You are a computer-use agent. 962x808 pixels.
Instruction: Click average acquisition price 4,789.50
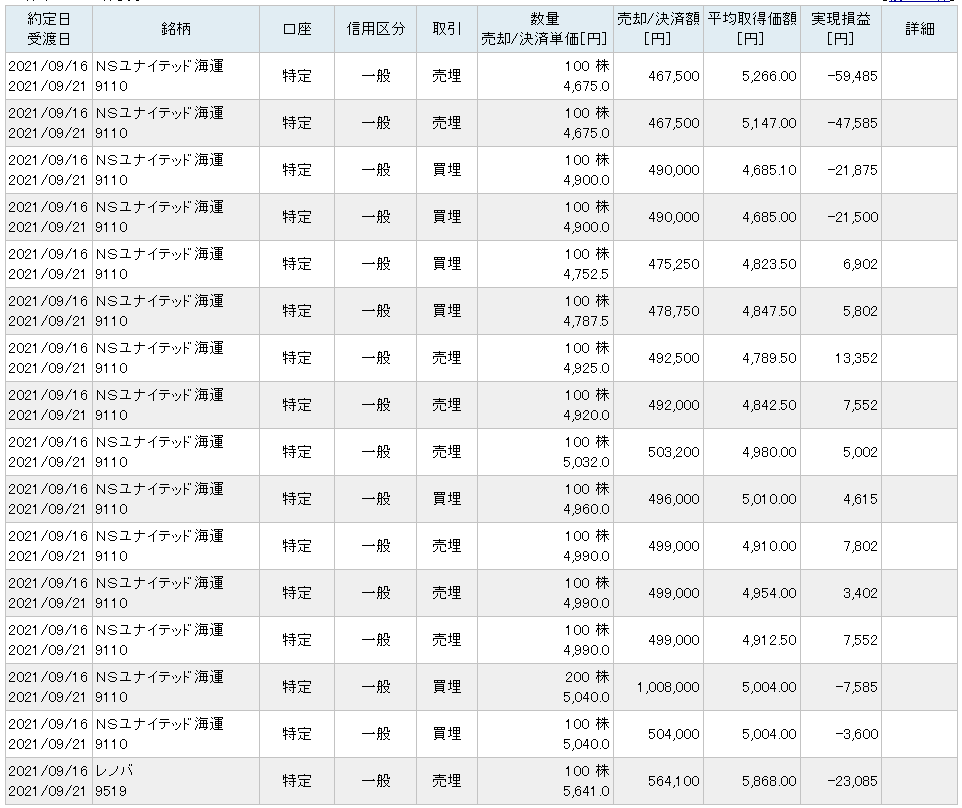pyautogui.click(x=769, y=358)
